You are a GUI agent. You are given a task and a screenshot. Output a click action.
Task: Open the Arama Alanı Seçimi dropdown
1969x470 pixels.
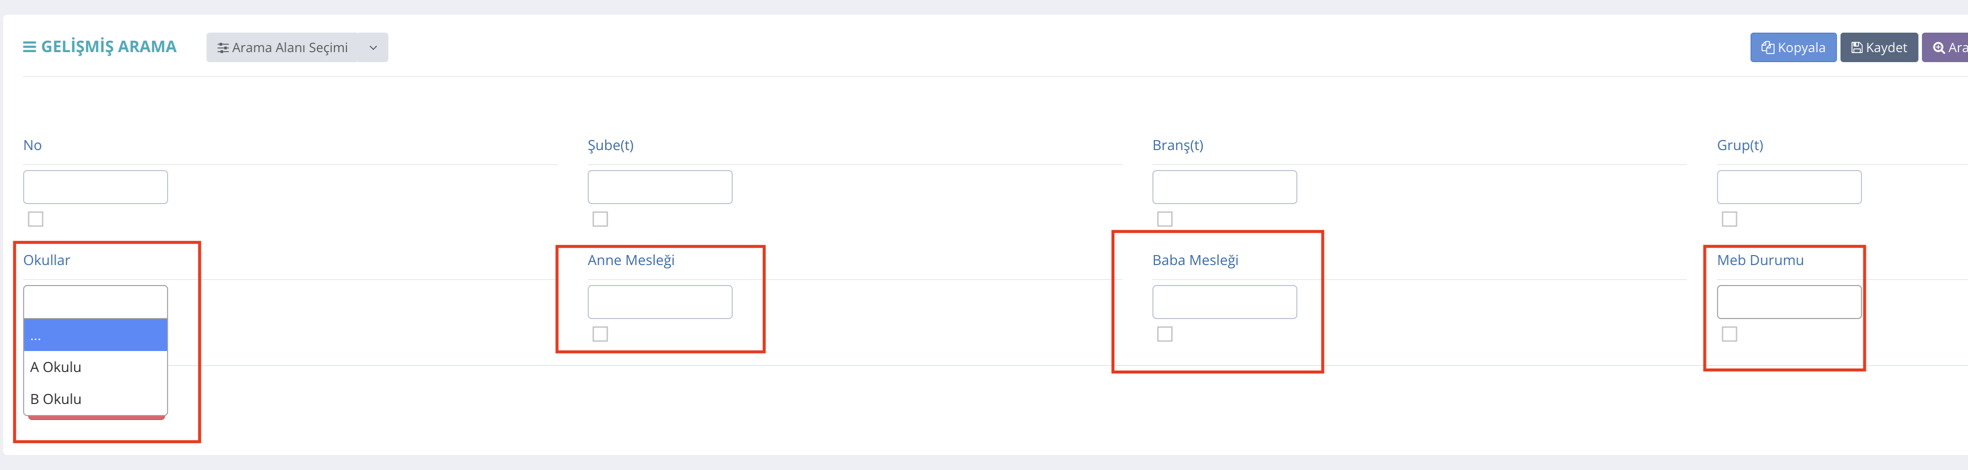pyautogui.click(x=297, y=47)
